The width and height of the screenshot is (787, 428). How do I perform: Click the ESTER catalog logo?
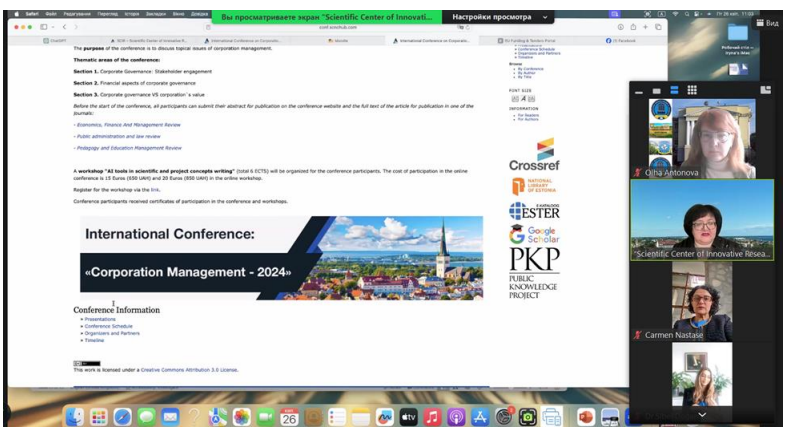coord(534,211)
